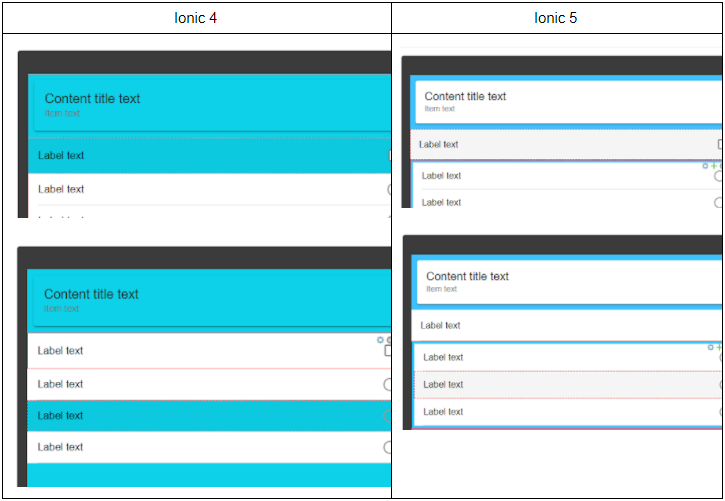Click the gray Label text row in first Ionic 5 preview
Image resolution: width=725 pixels, height=501 pixels.
(566, 144)
